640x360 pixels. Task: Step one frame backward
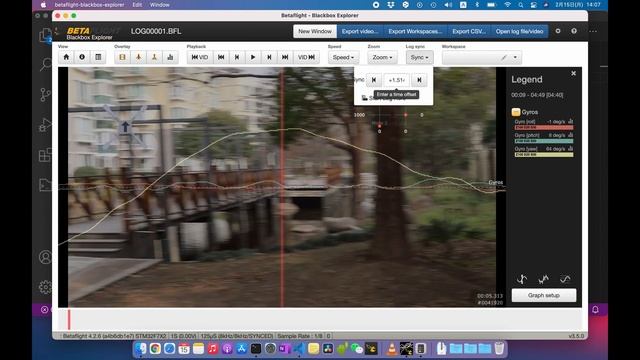coord(237,57)
